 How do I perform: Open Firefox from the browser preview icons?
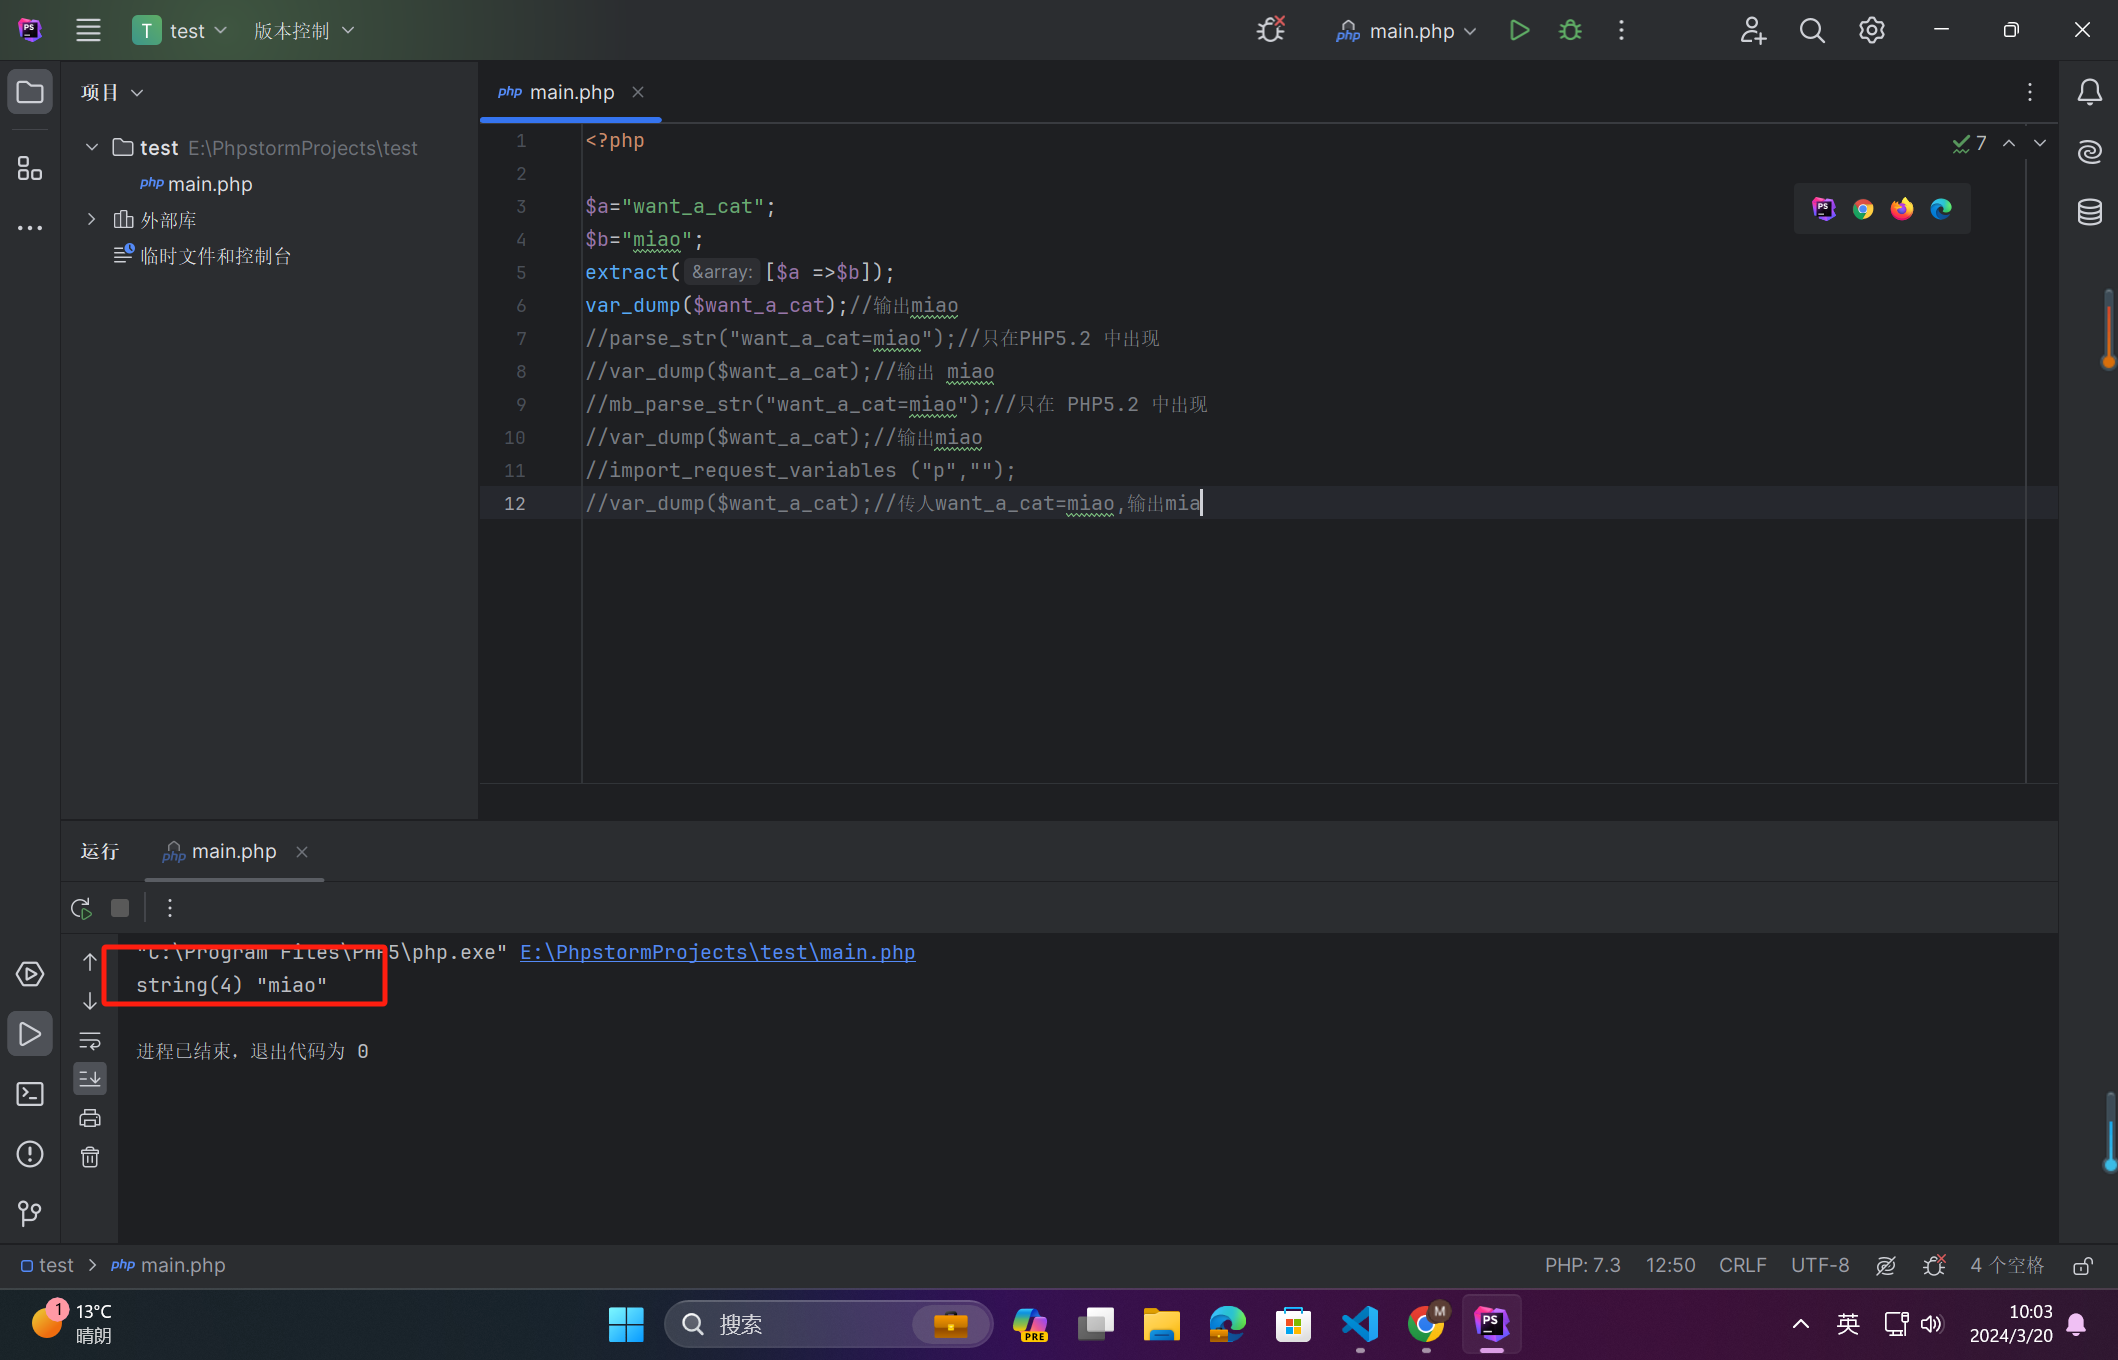(x=1901, y=209)
